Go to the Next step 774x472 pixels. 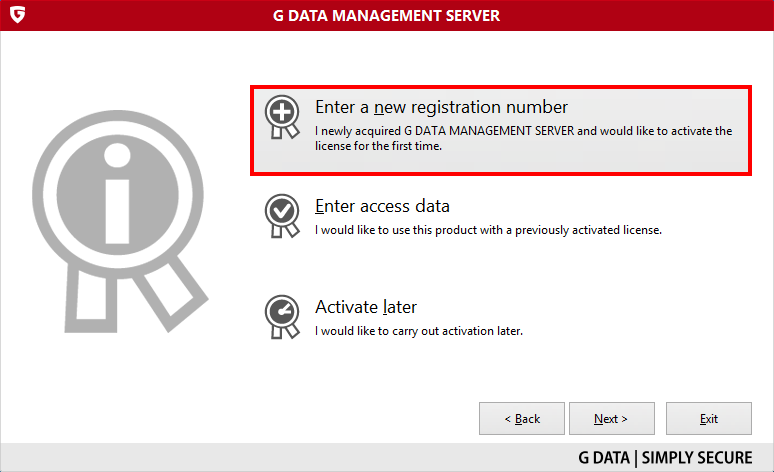(x=612, y=419)
